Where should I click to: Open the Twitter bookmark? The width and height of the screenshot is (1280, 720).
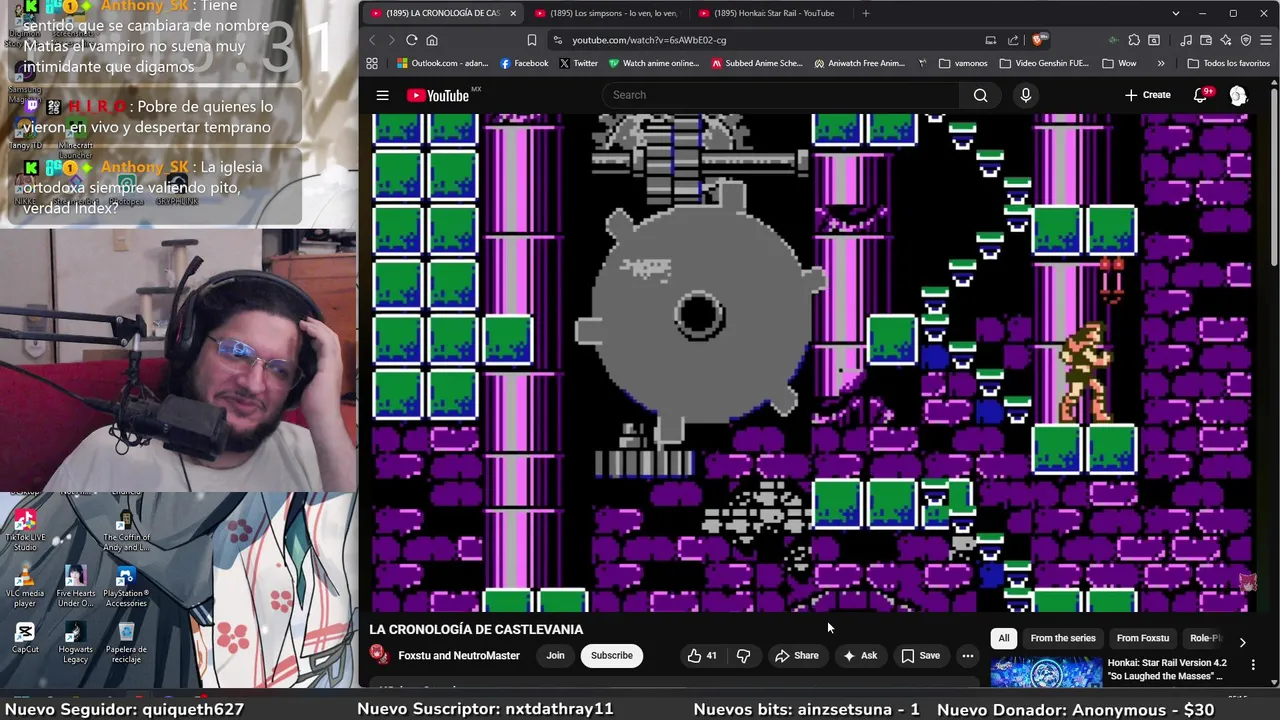click(578, 63)
